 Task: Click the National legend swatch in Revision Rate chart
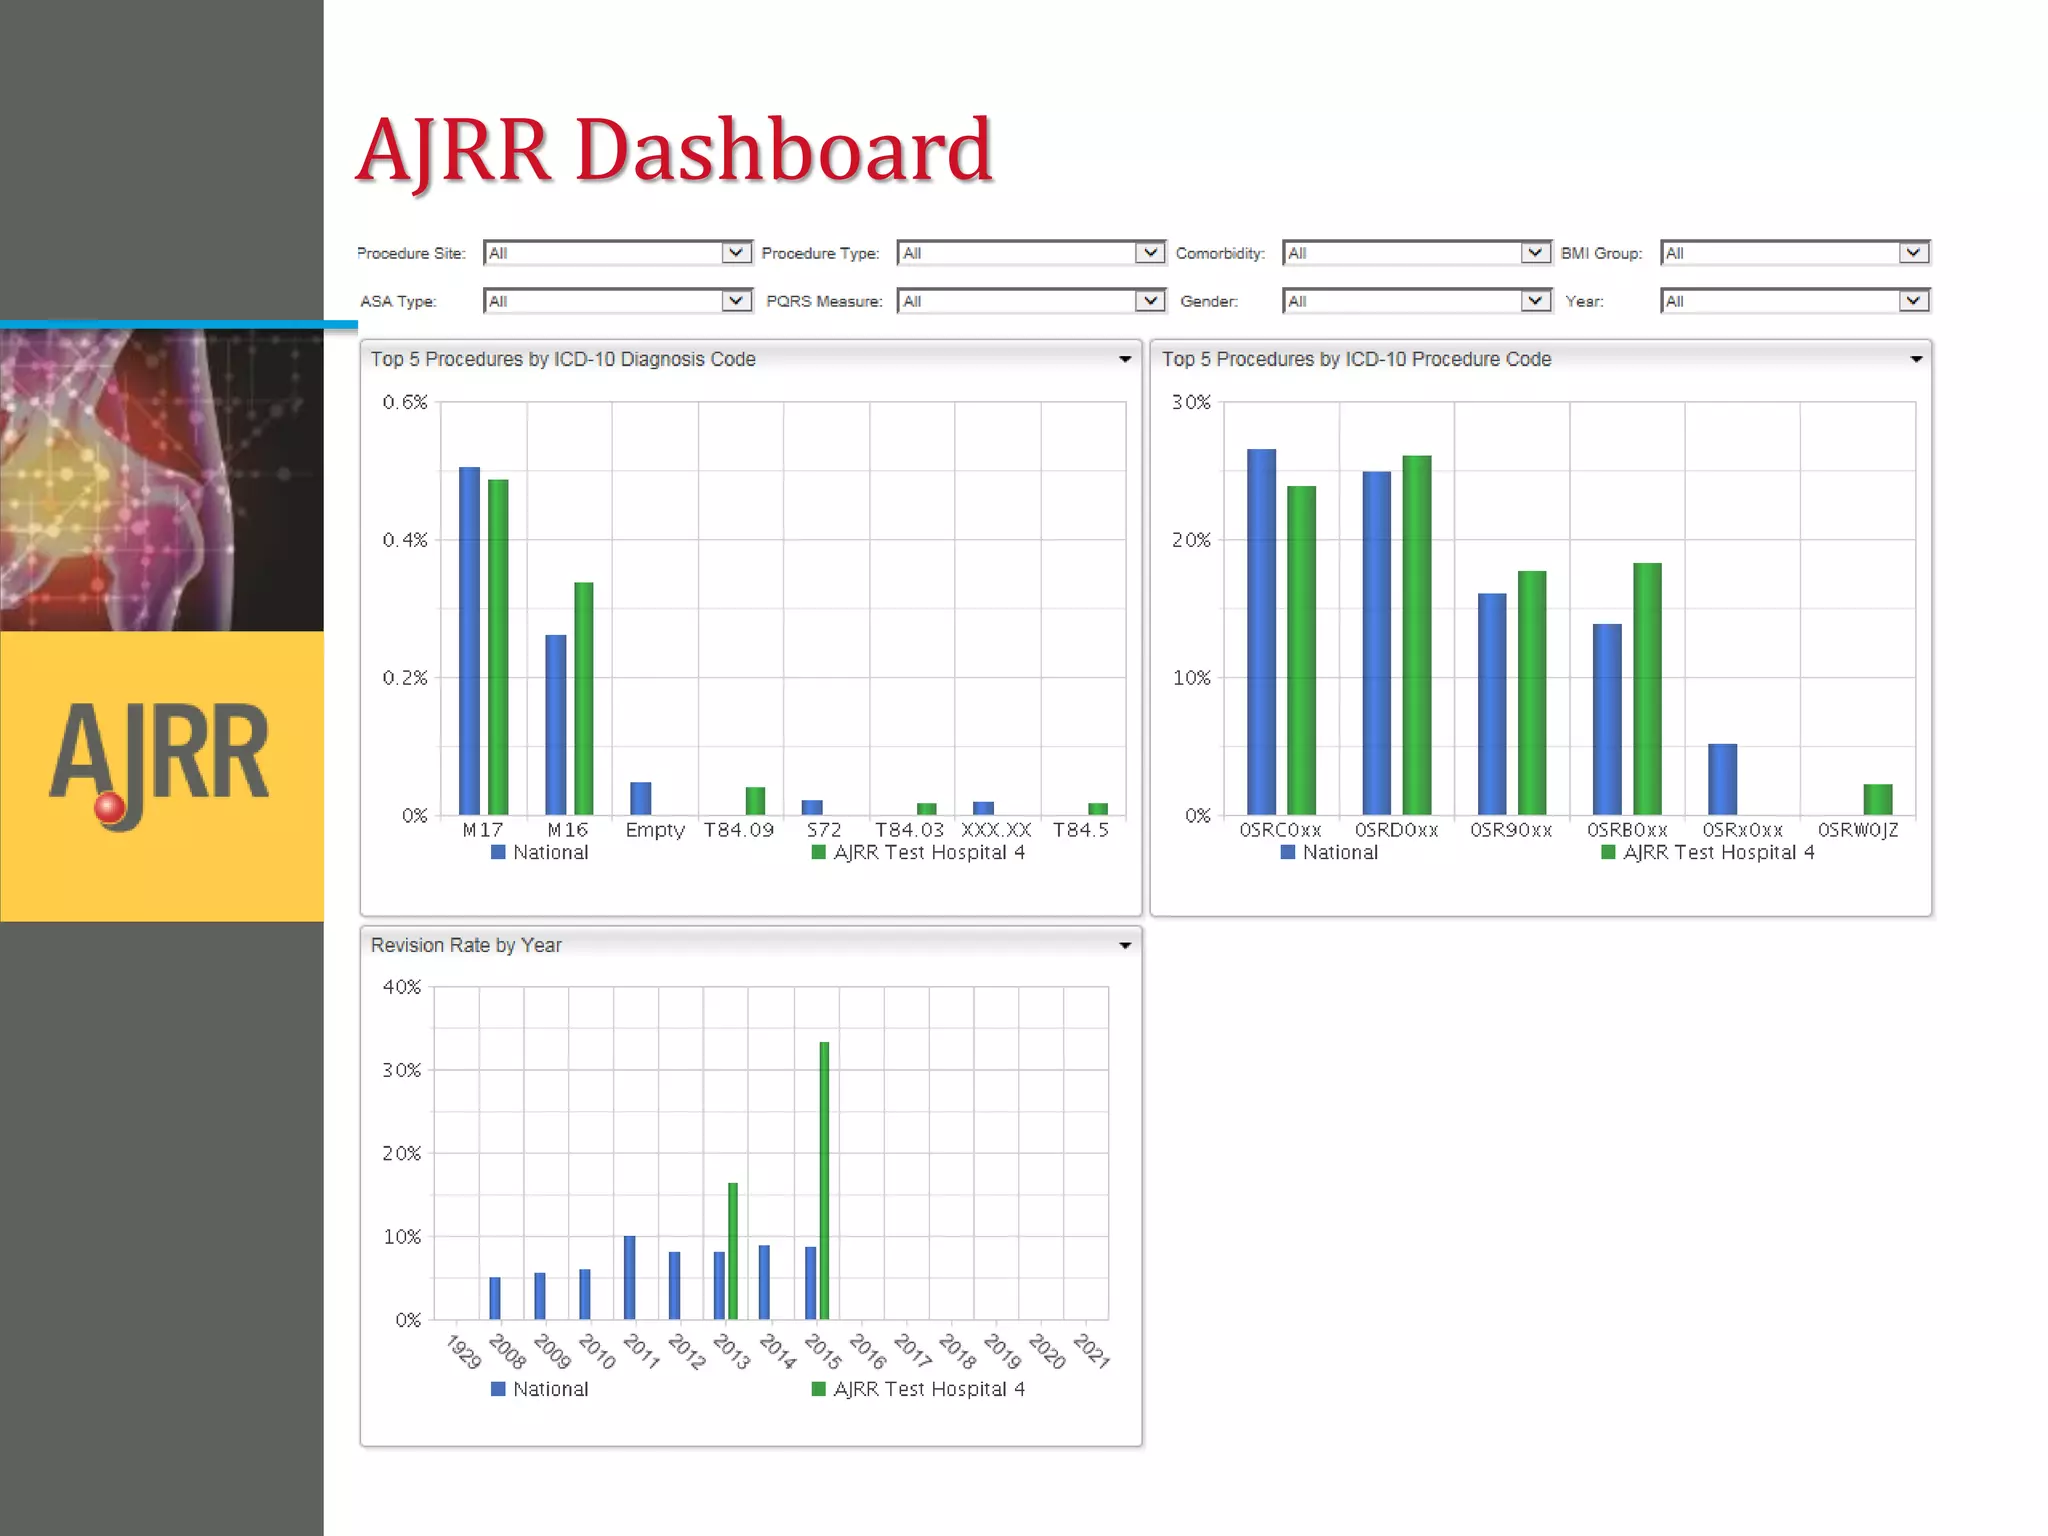point(498,1389)
